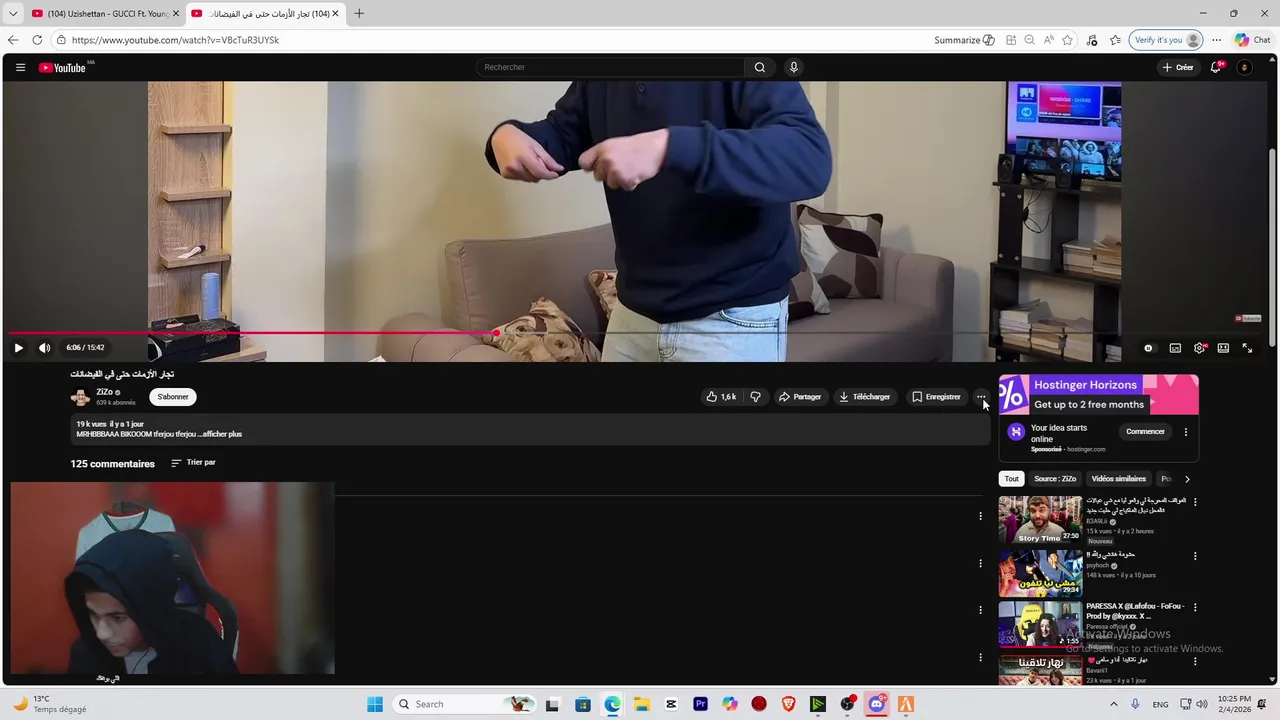
Task: Open options menu on Hostinger ad
Action: [1186, 432]
